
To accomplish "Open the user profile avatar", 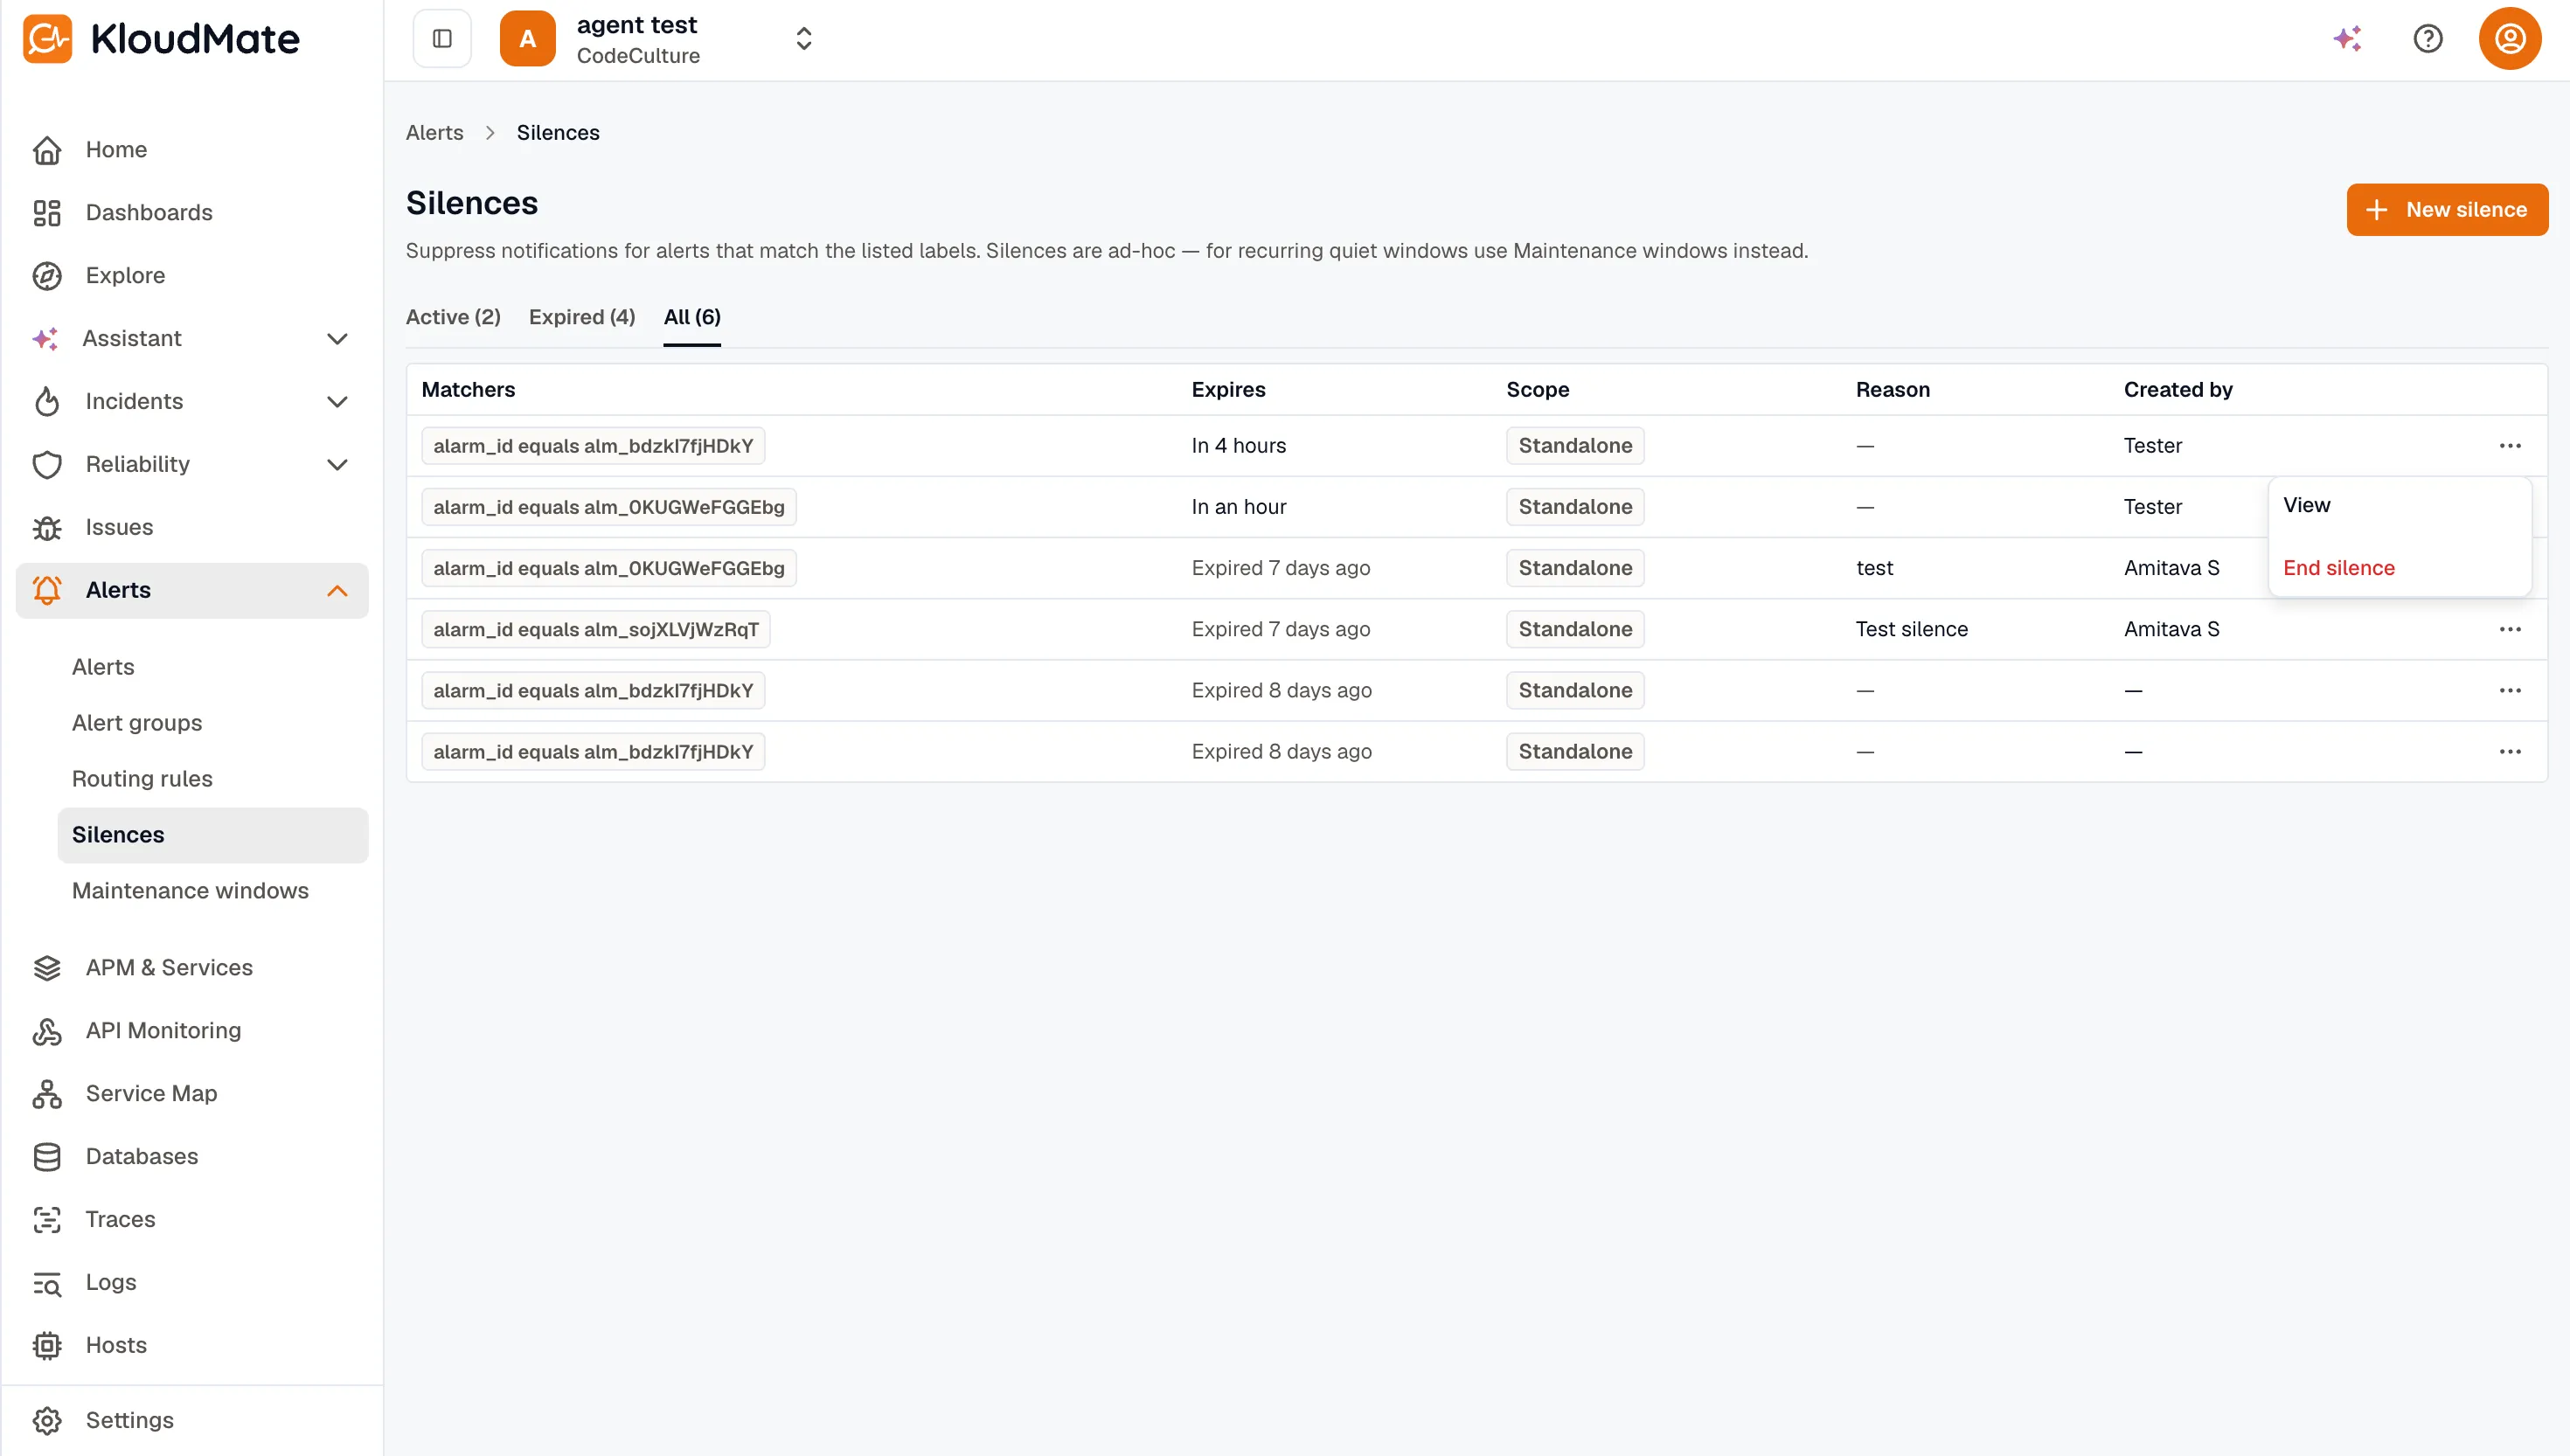I will coord(2510,38).
